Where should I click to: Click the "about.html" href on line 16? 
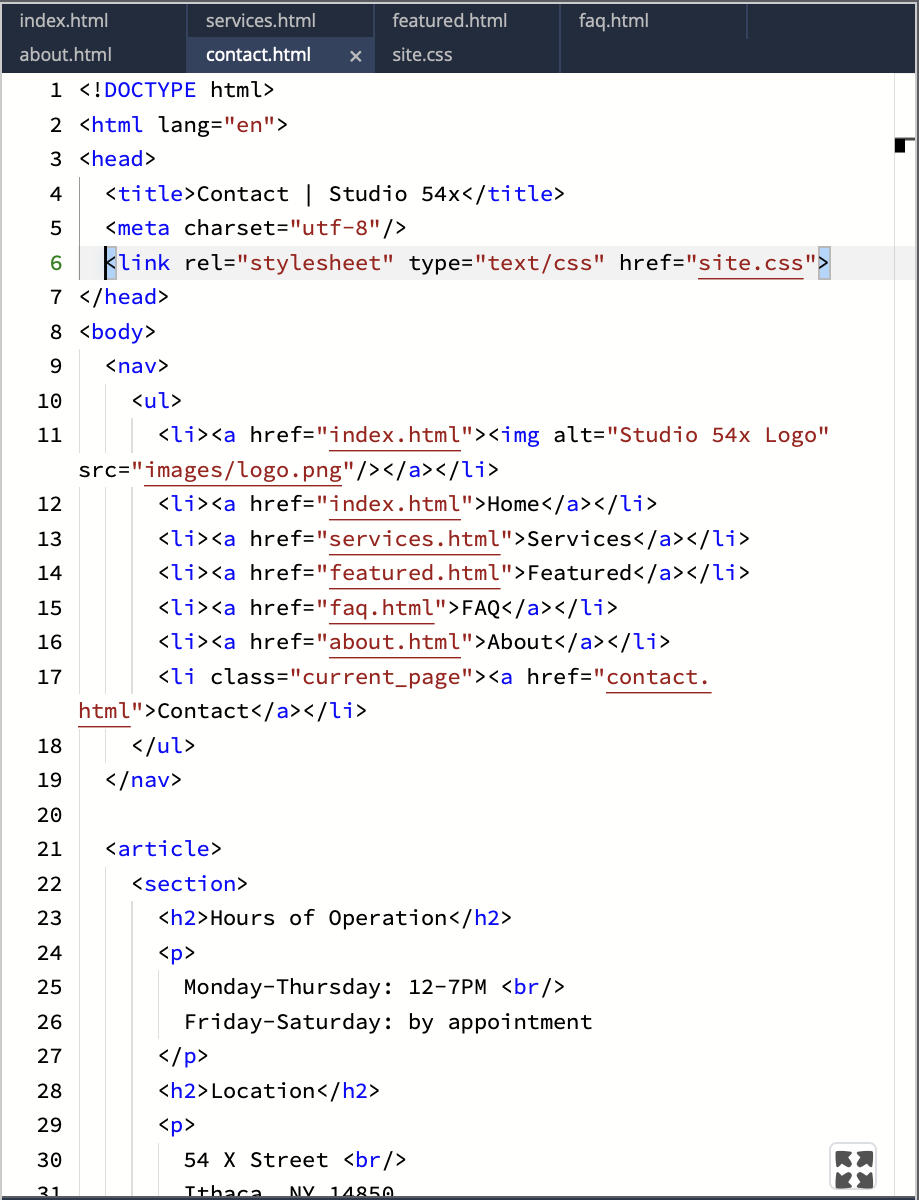click(x=395, y=642)
